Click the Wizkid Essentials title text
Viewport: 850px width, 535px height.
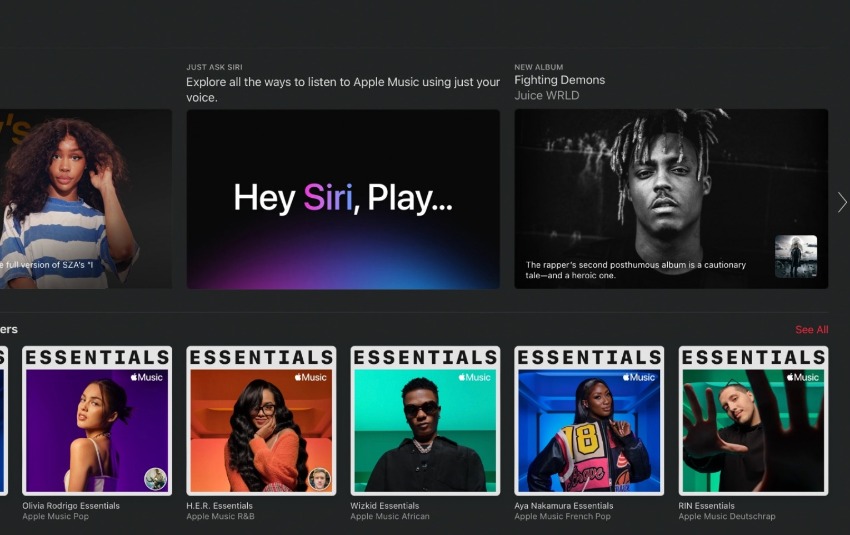click(x=384, y=506)
